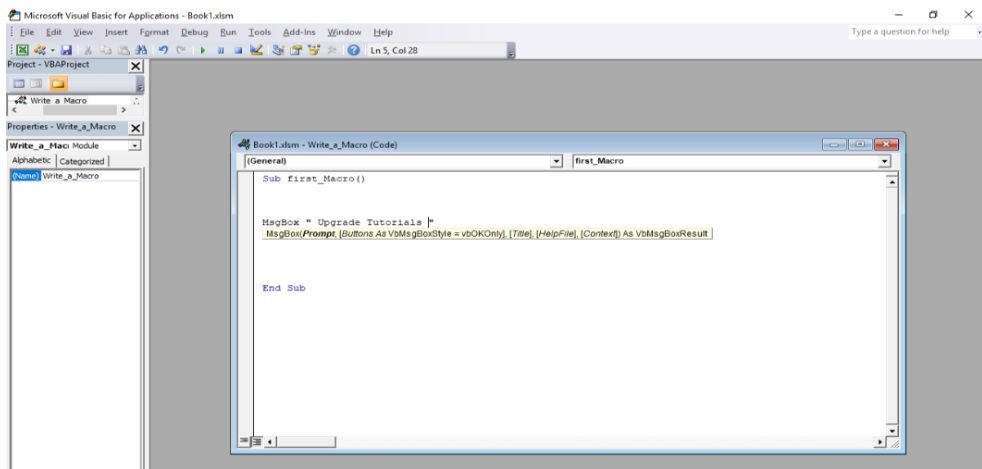
Task: Click the code window scroll up arrow
Action: pos(892,182)
